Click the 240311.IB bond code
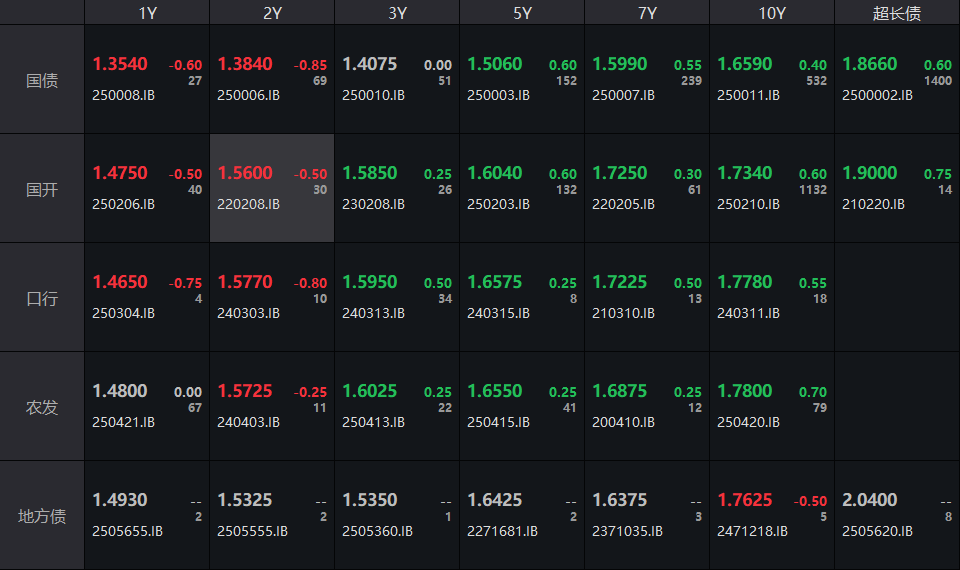 tap(748, 313)
